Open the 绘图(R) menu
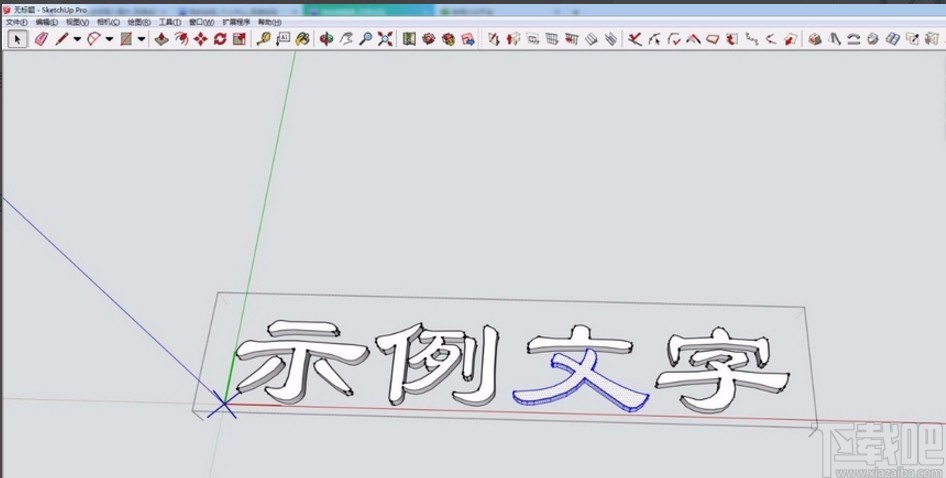 coord(139,22)
